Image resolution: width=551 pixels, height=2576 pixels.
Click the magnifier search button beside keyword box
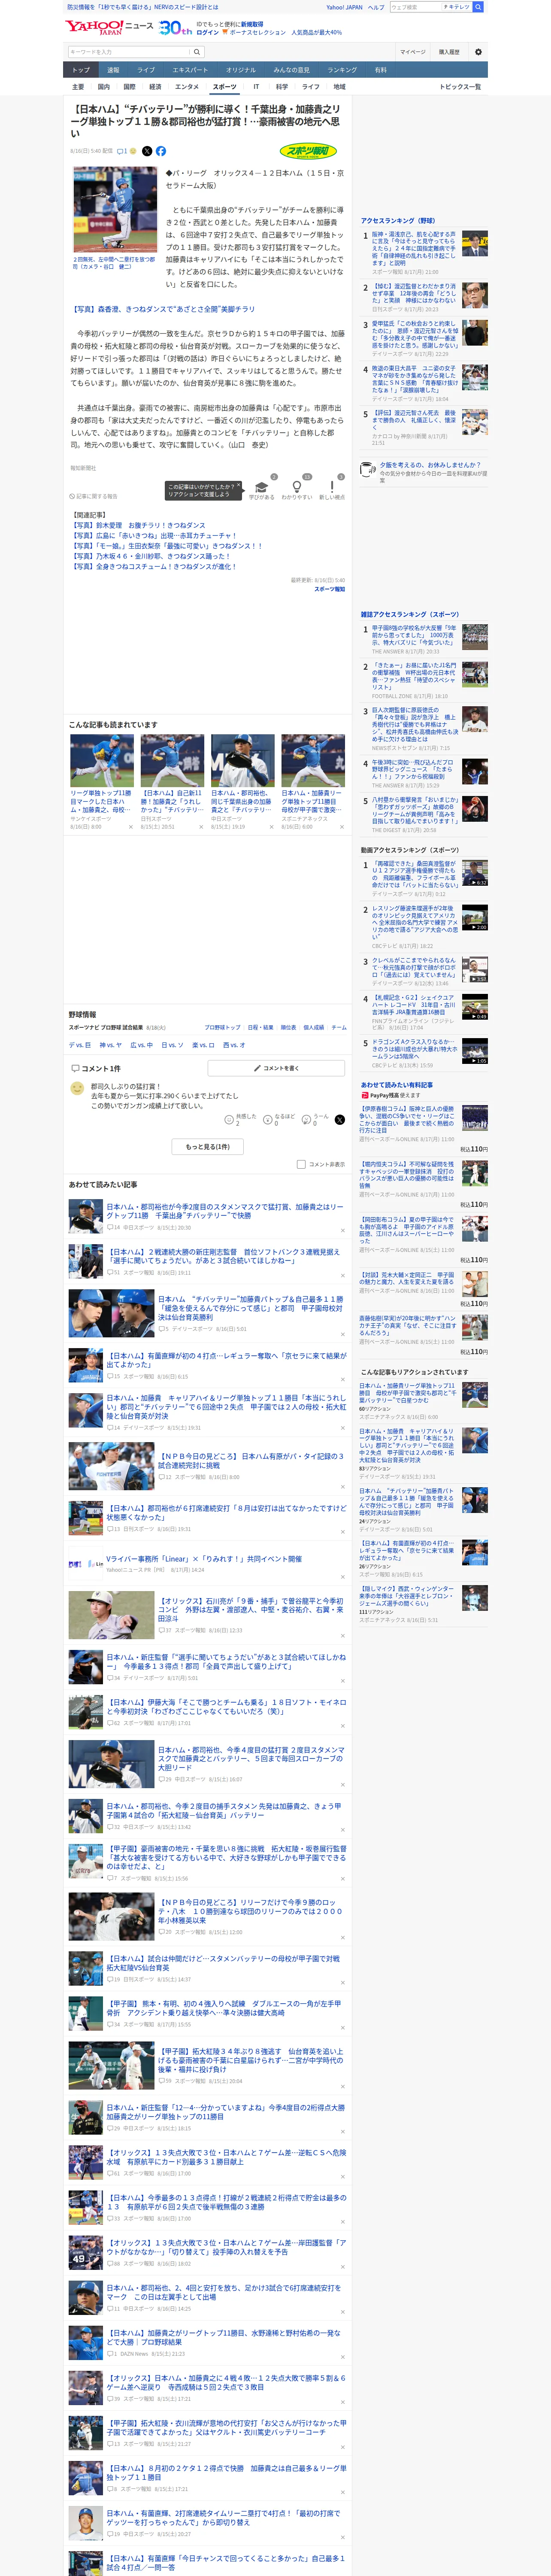coord(197,52)
